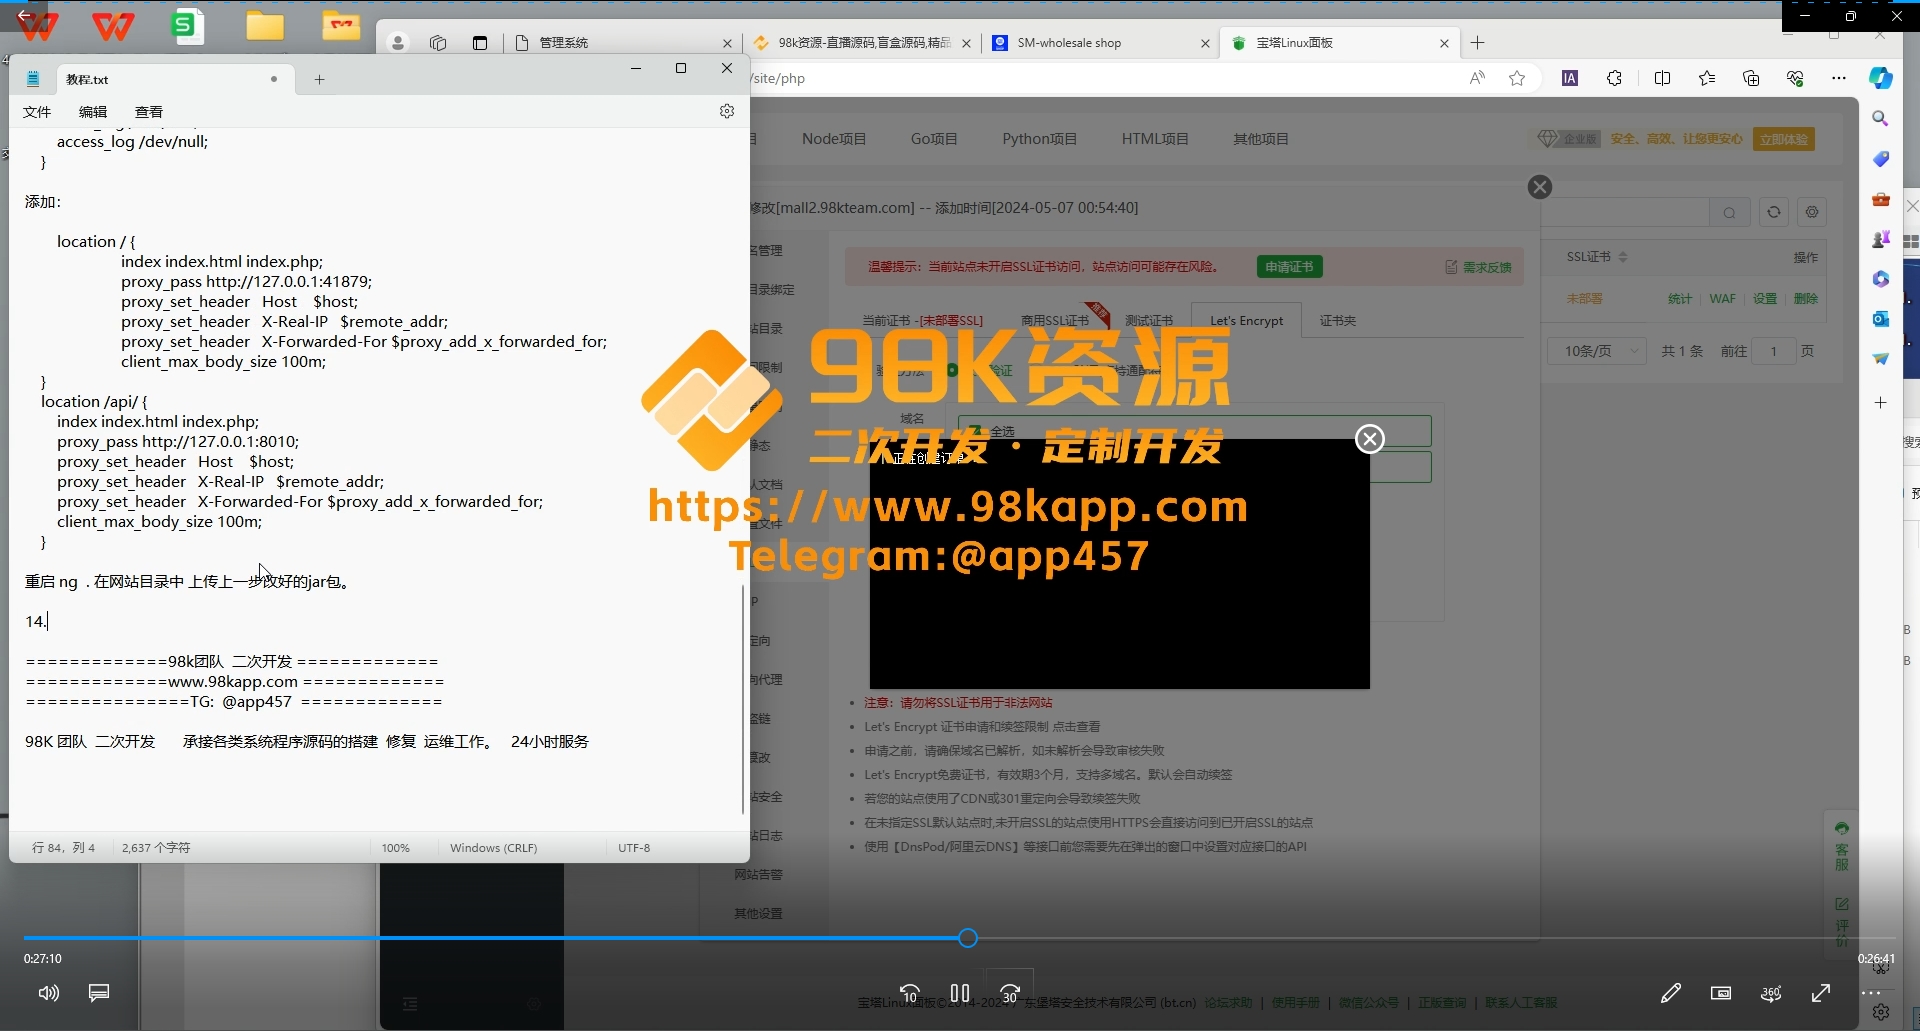Open the sidebar Outlook icon
Viewport: 1920px width, 1031px height.
(1881, 319)
